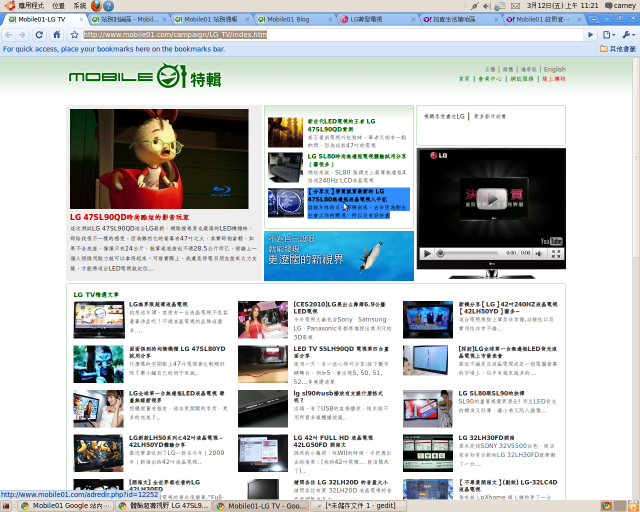
Task: Open the CES2010 LG 6.9 article
Action: pos(339,308)
